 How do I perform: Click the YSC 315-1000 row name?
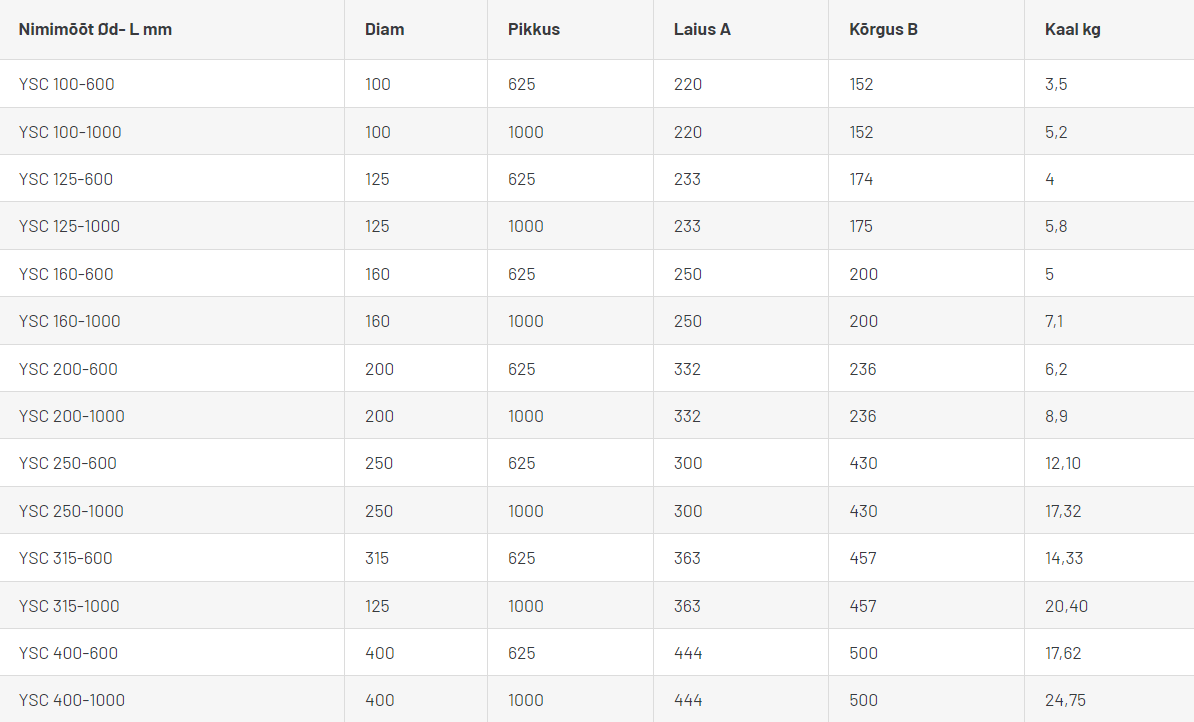click(x=69, y=606)
